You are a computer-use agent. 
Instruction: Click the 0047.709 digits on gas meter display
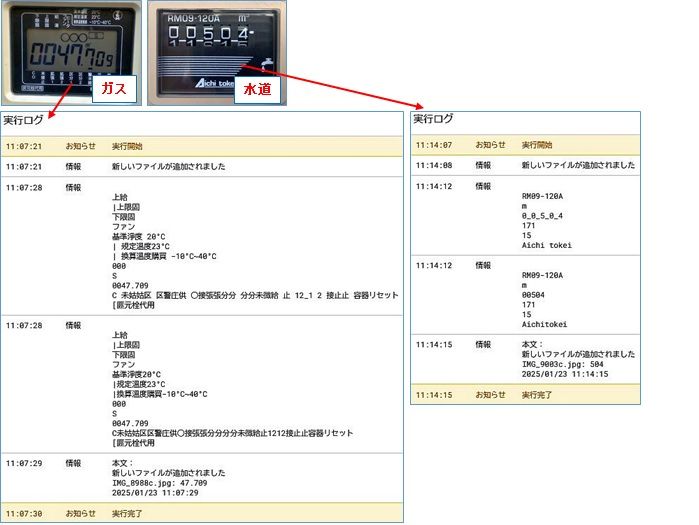click(72, 53)
